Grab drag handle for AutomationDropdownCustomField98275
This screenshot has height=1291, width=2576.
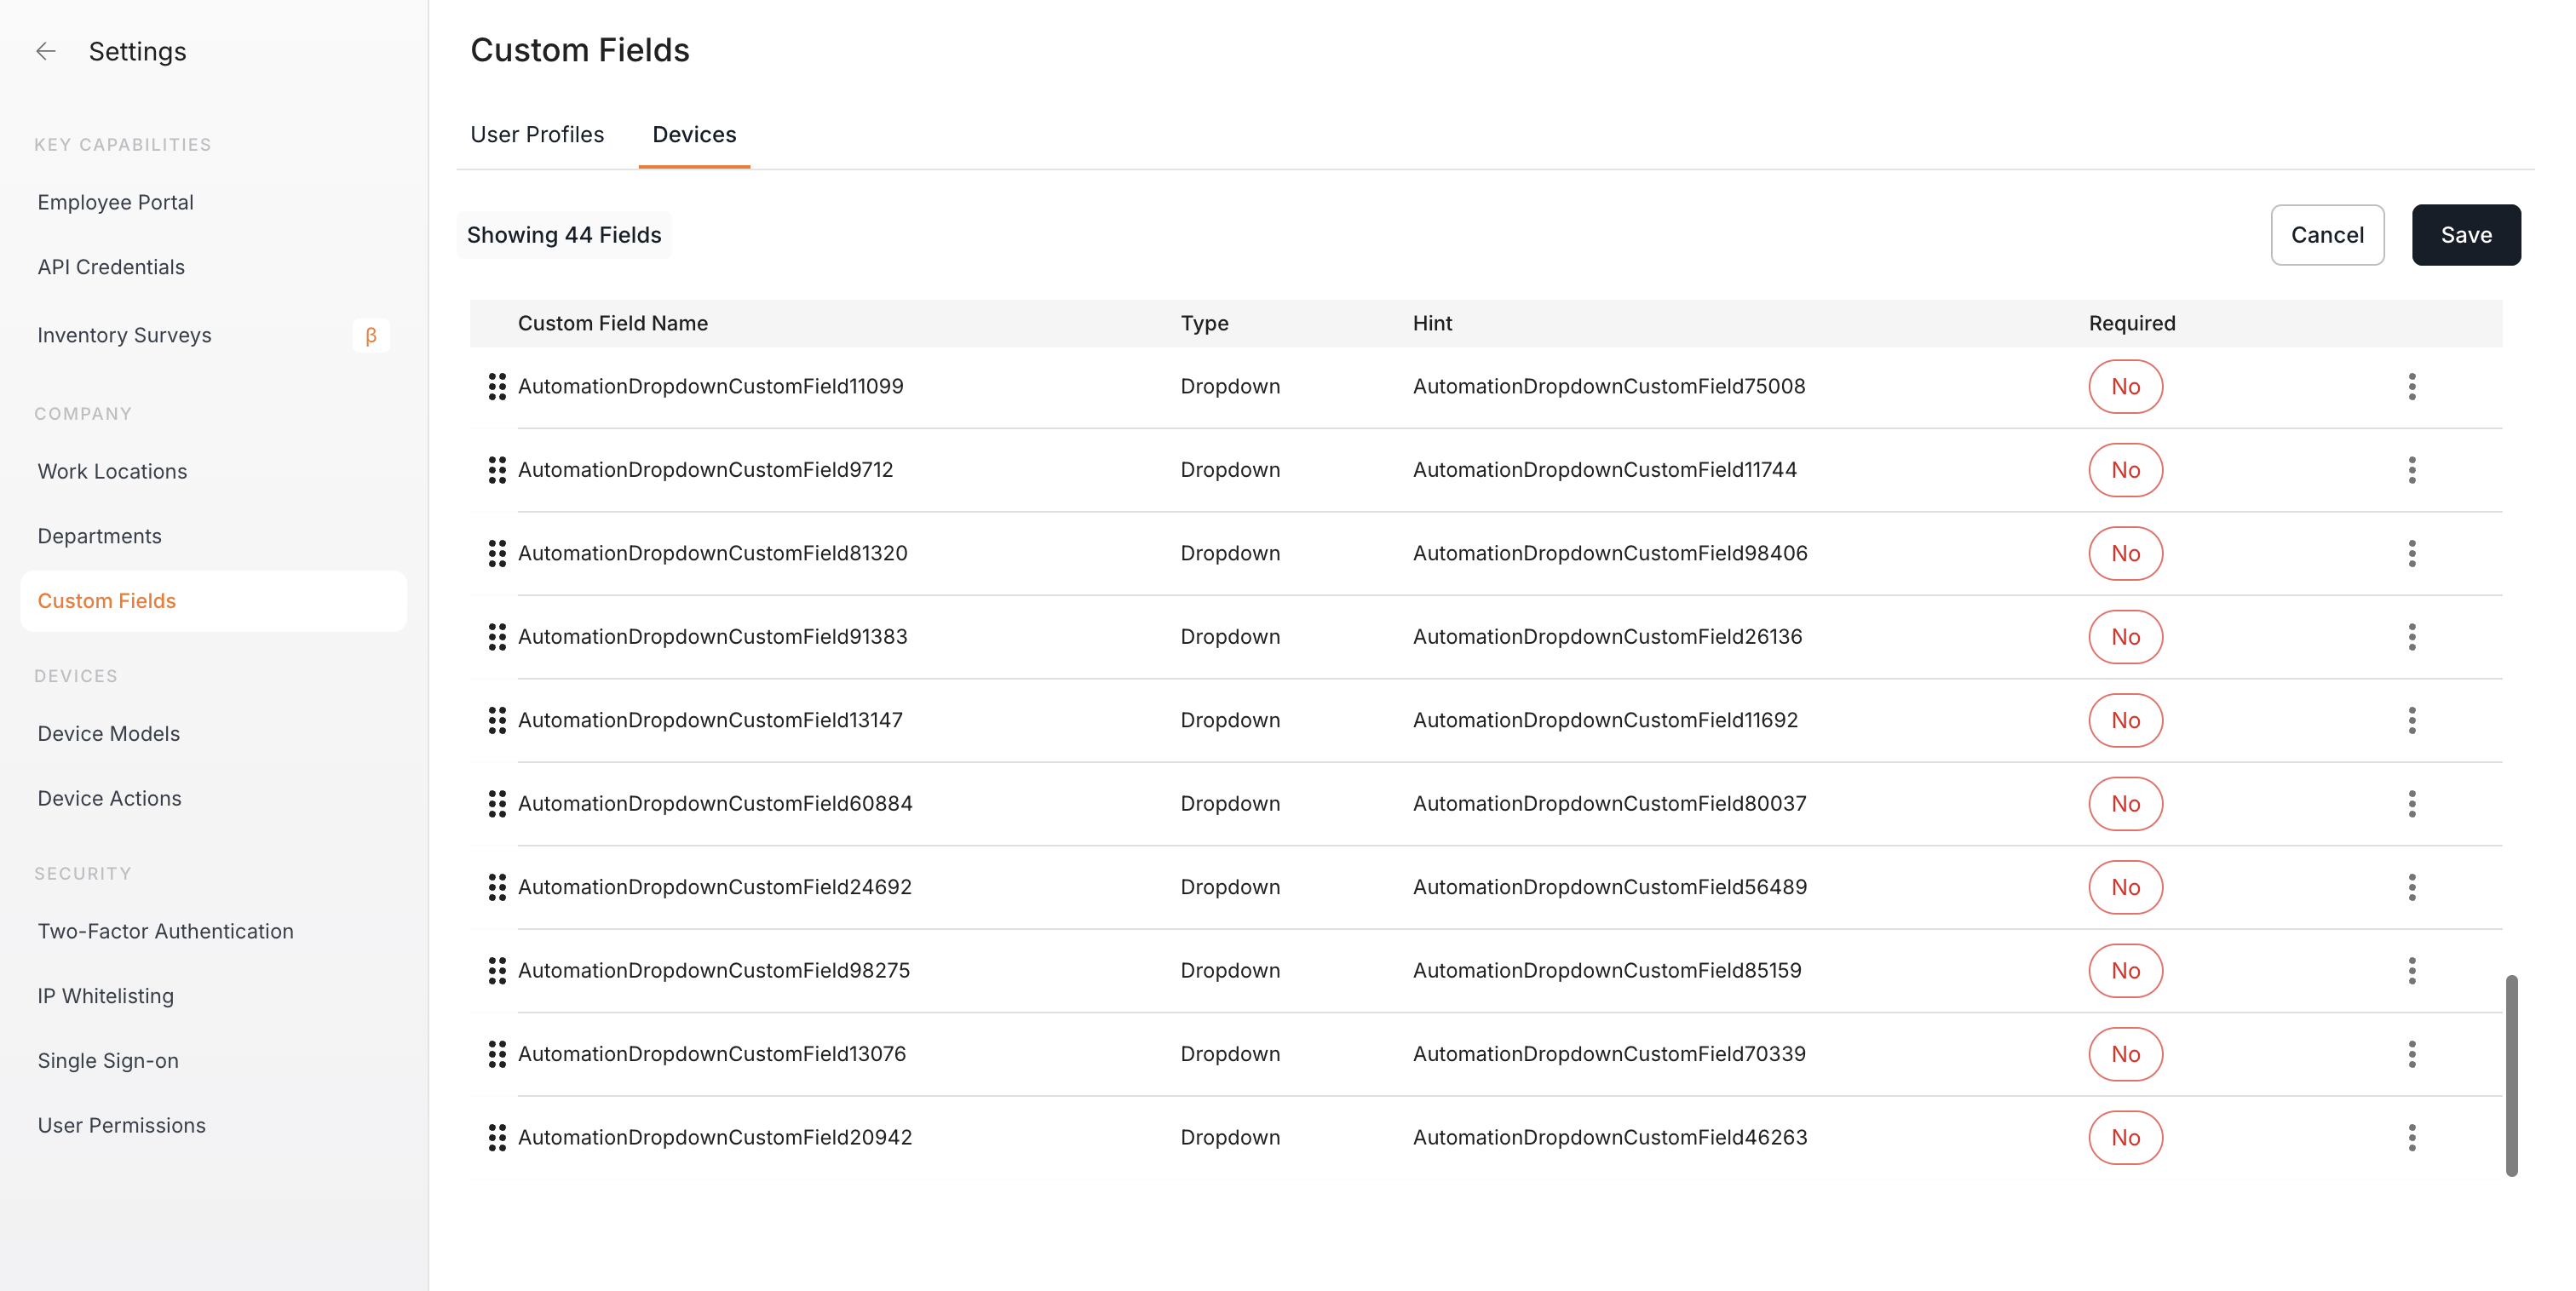point(497,971)
